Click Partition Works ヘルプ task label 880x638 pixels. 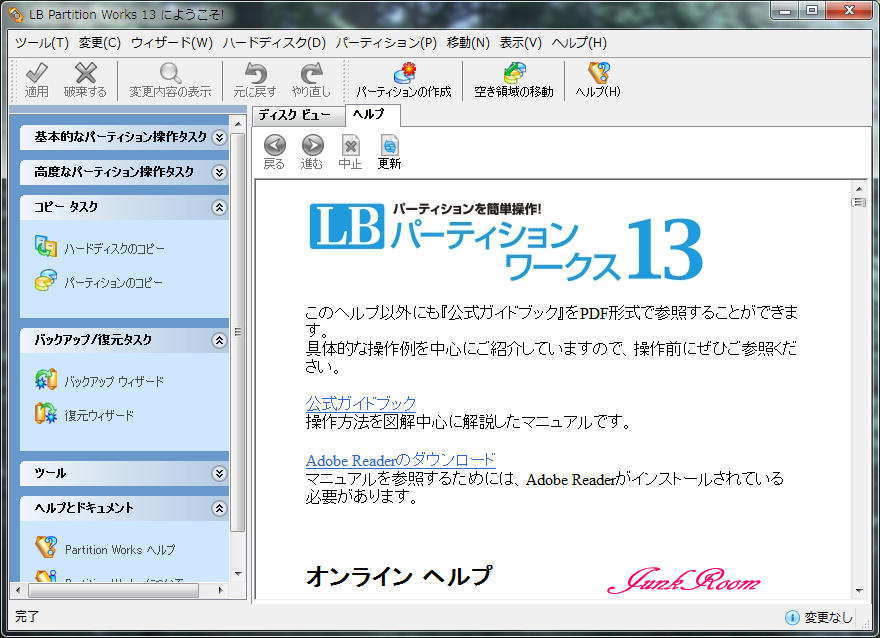point(120,549)
